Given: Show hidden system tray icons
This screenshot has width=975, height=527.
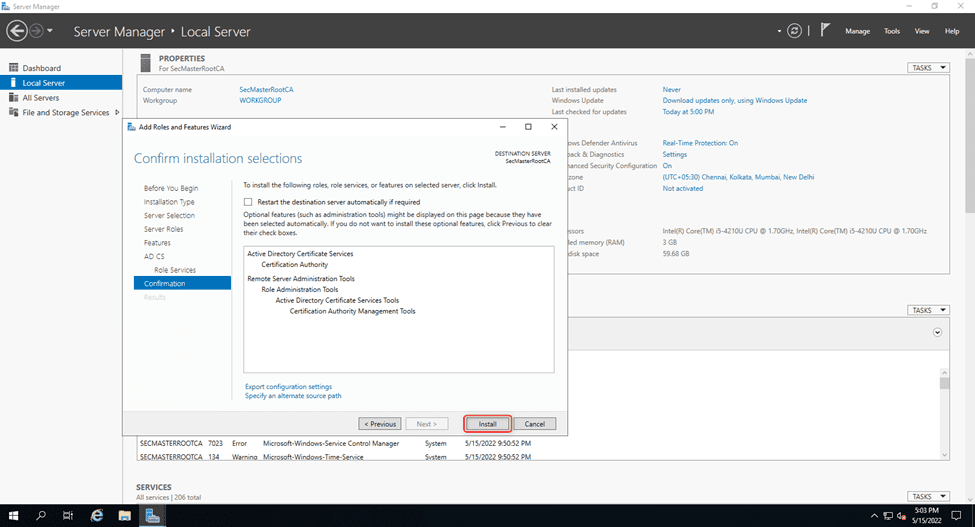Looking at the screenshot, I should [874, 516].
